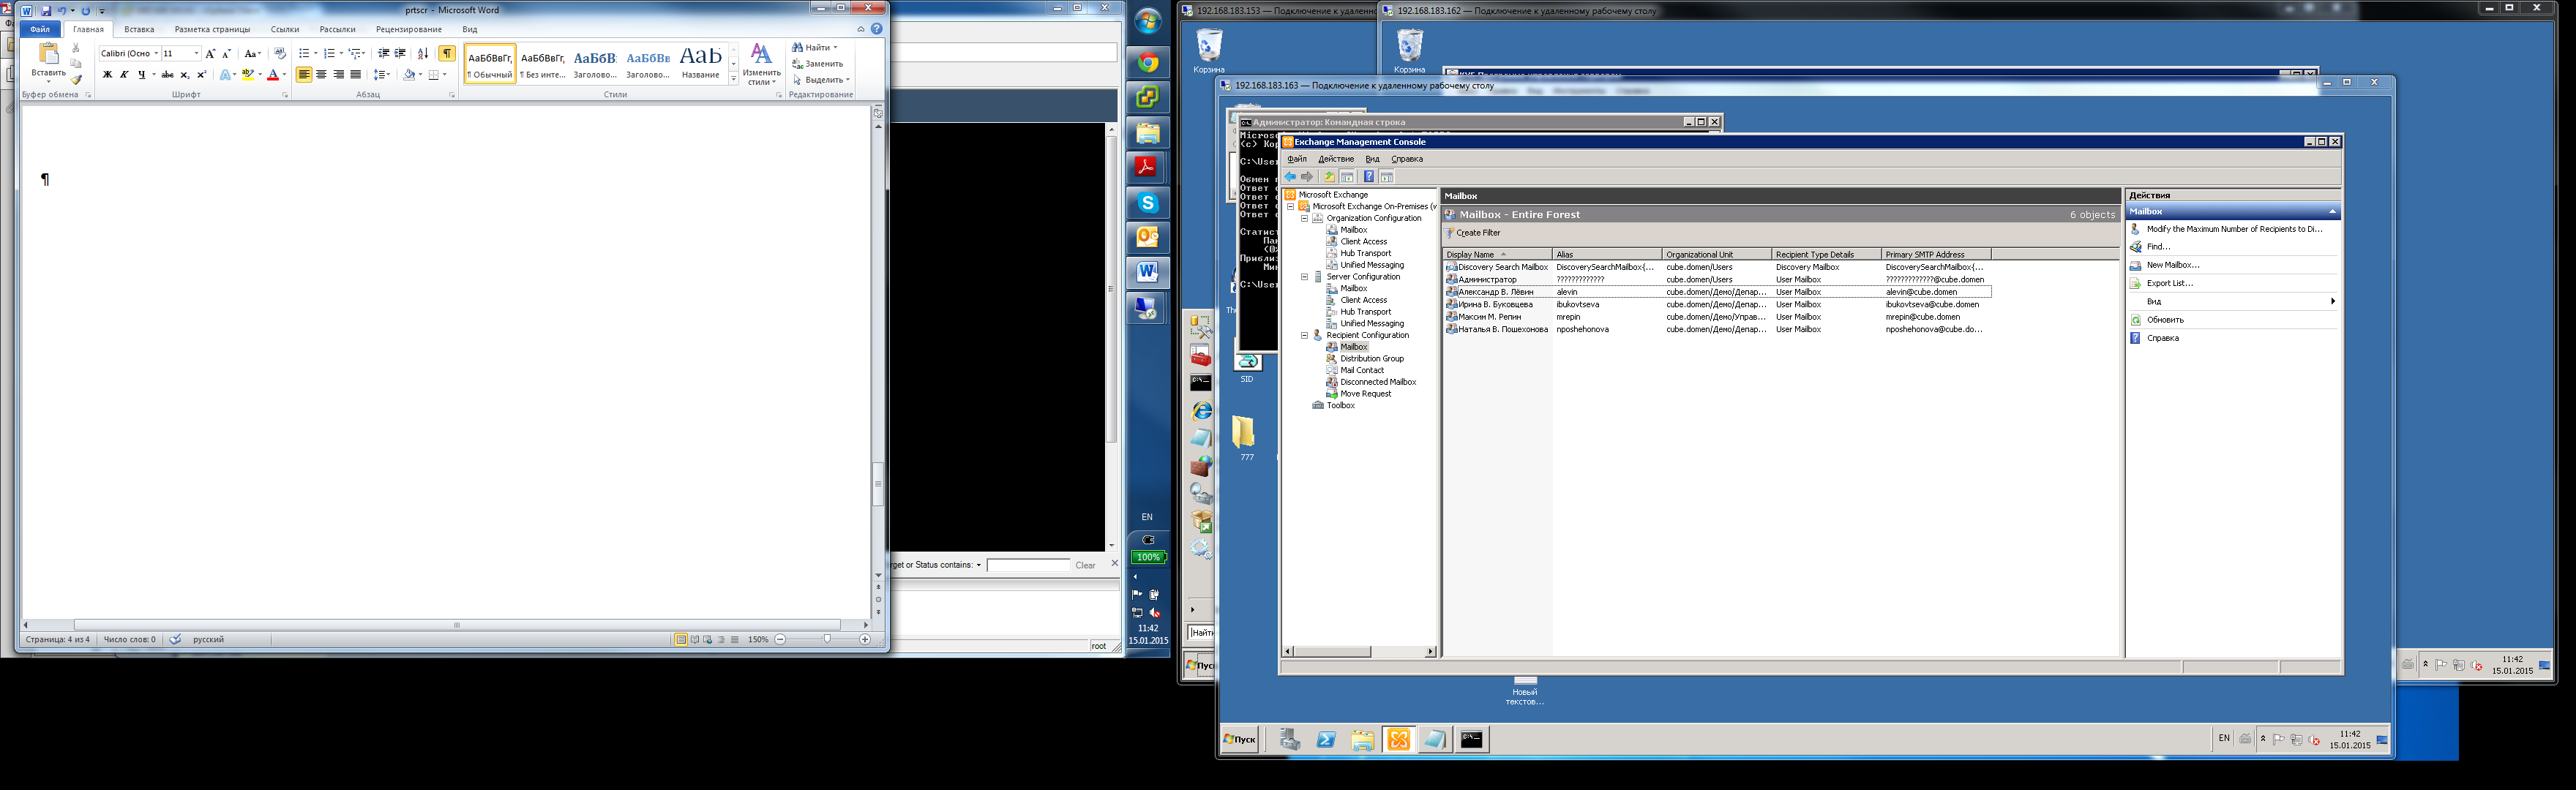Collapse the Recipient Configuration tree node

point(1304,336)
